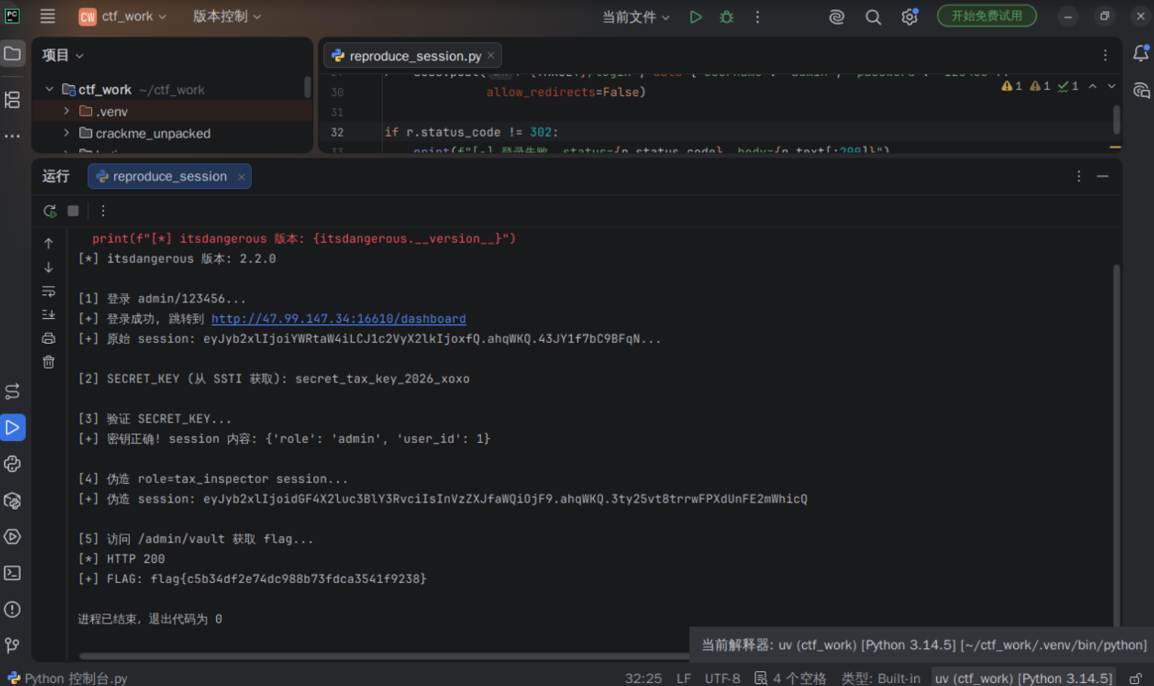Open the Problems tool window icon
Image resolution: width=1154 pixels, height=686 pixels.
(13, 609)
